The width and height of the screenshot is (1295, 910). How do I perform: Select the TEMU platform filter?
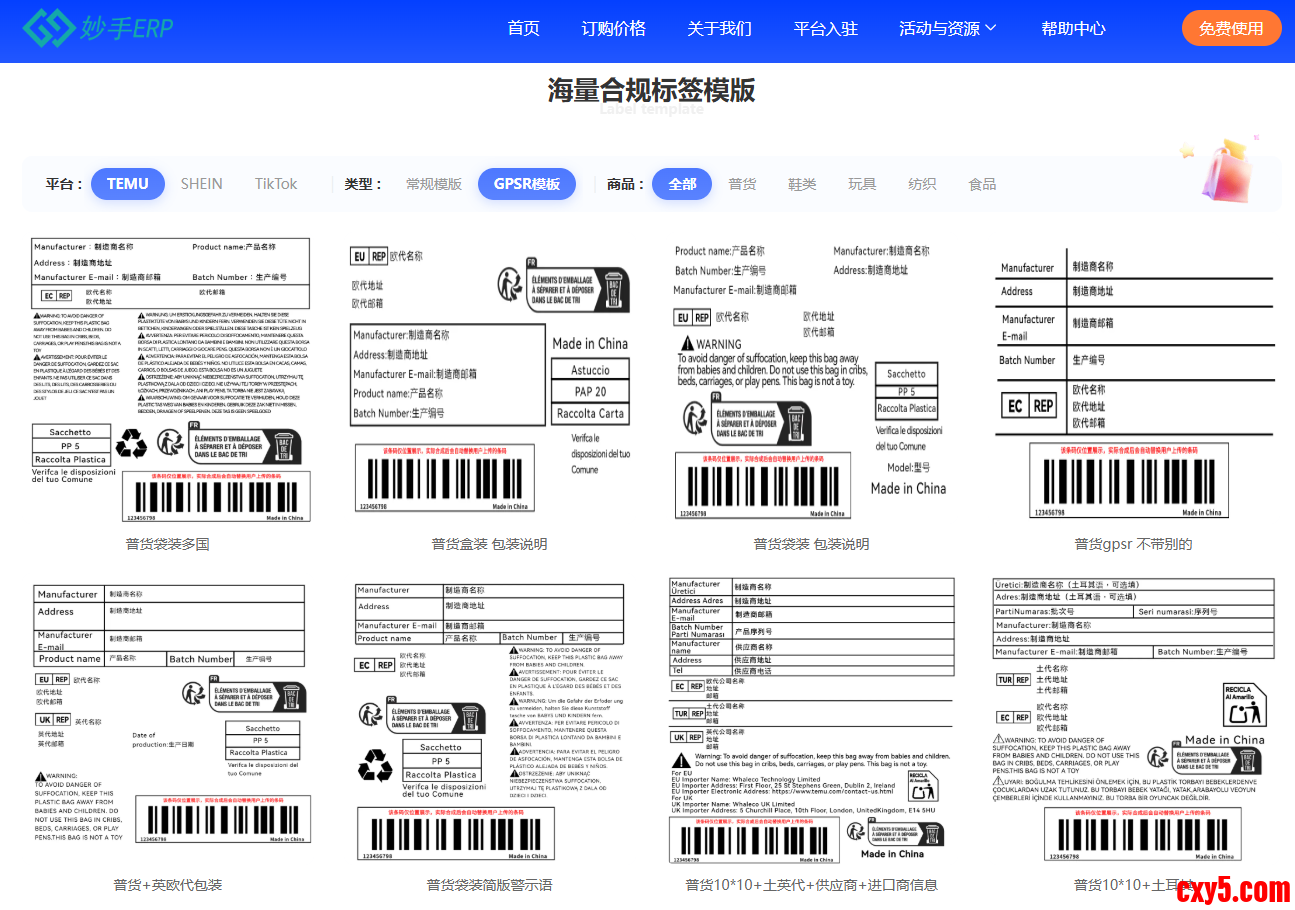click(x=128, y=184)
